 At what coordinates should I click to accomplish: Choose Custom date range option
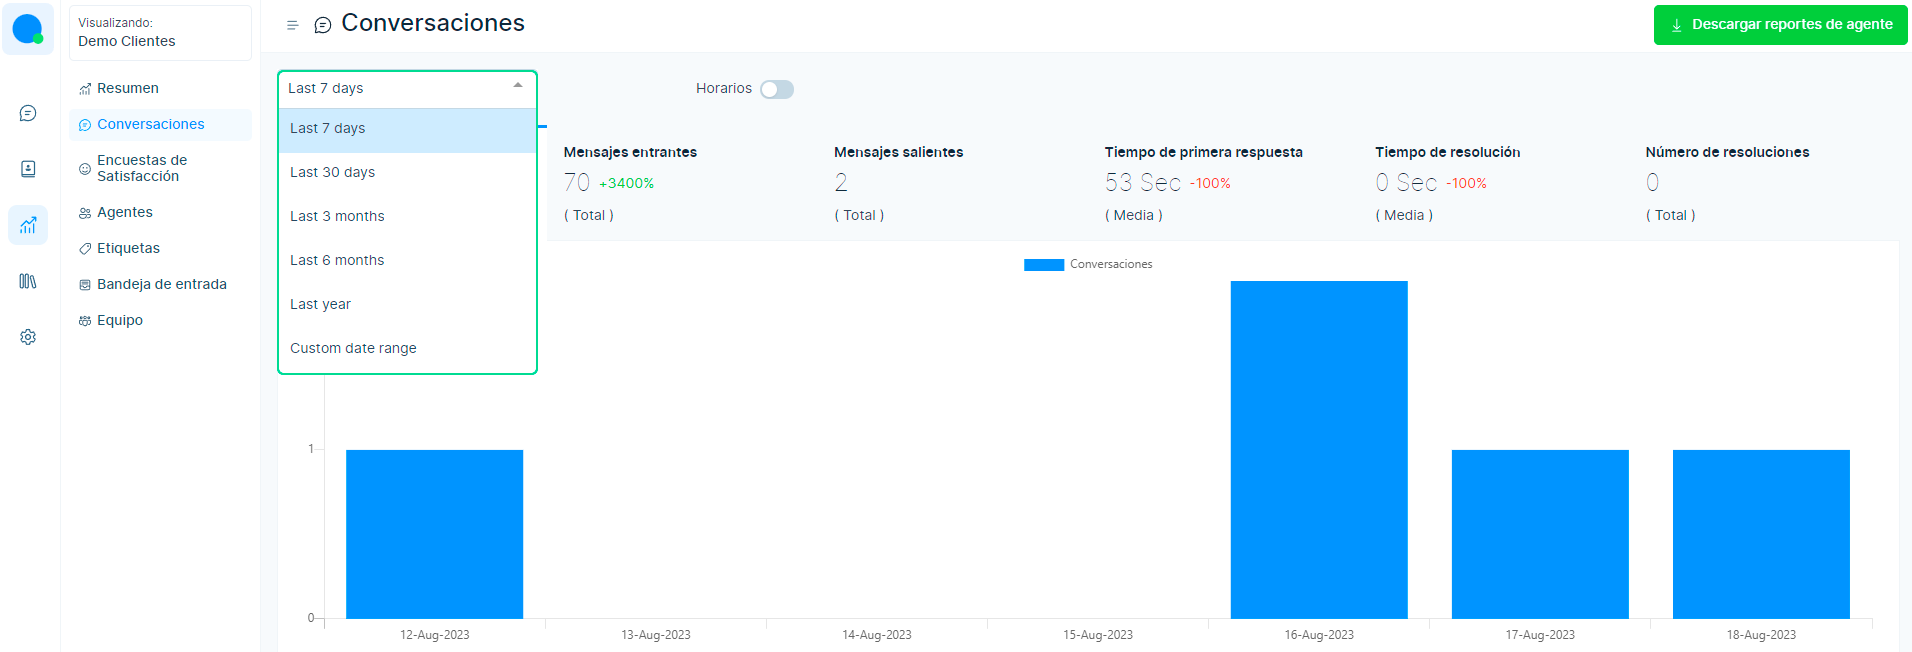pos(353,348)
